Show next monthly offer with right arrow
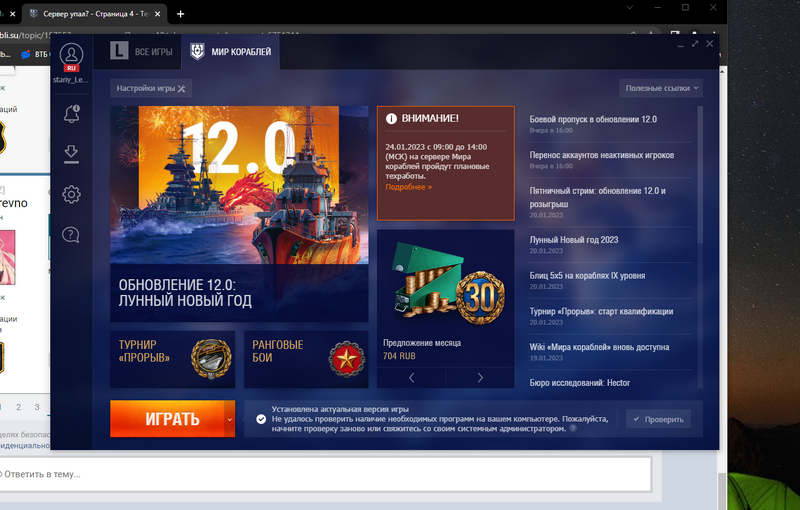 (x=480, y=377)
